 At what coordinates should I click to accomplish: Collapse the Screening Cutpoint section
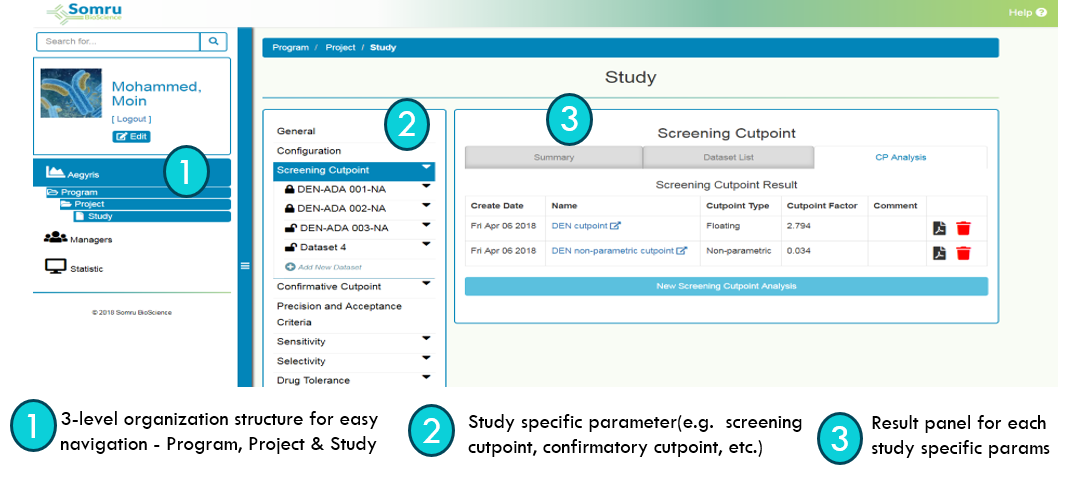pyautogui.click(x=427, y=168)
